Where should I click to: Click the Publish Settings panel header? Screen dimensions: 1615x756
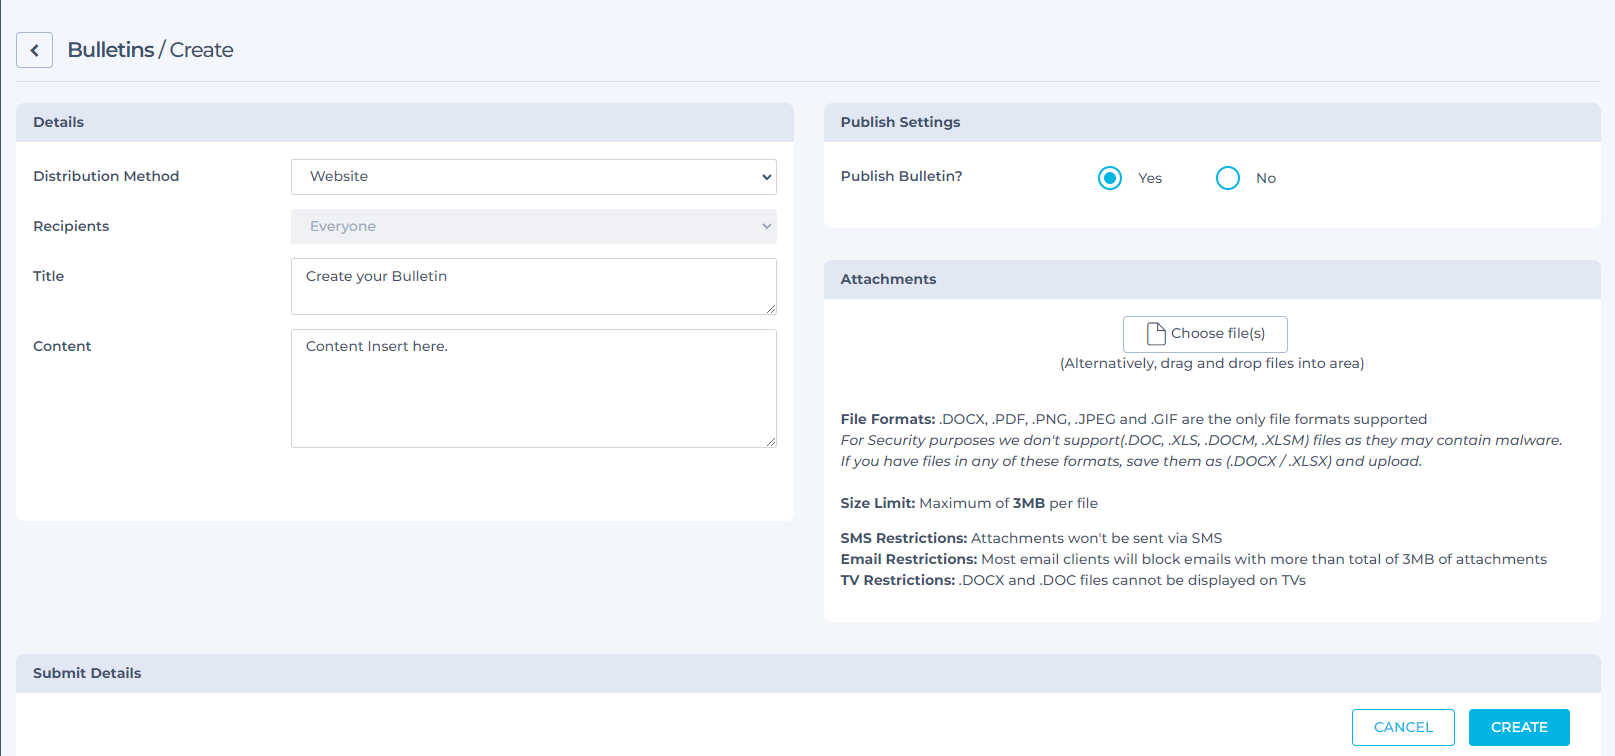tap(900, 122)
